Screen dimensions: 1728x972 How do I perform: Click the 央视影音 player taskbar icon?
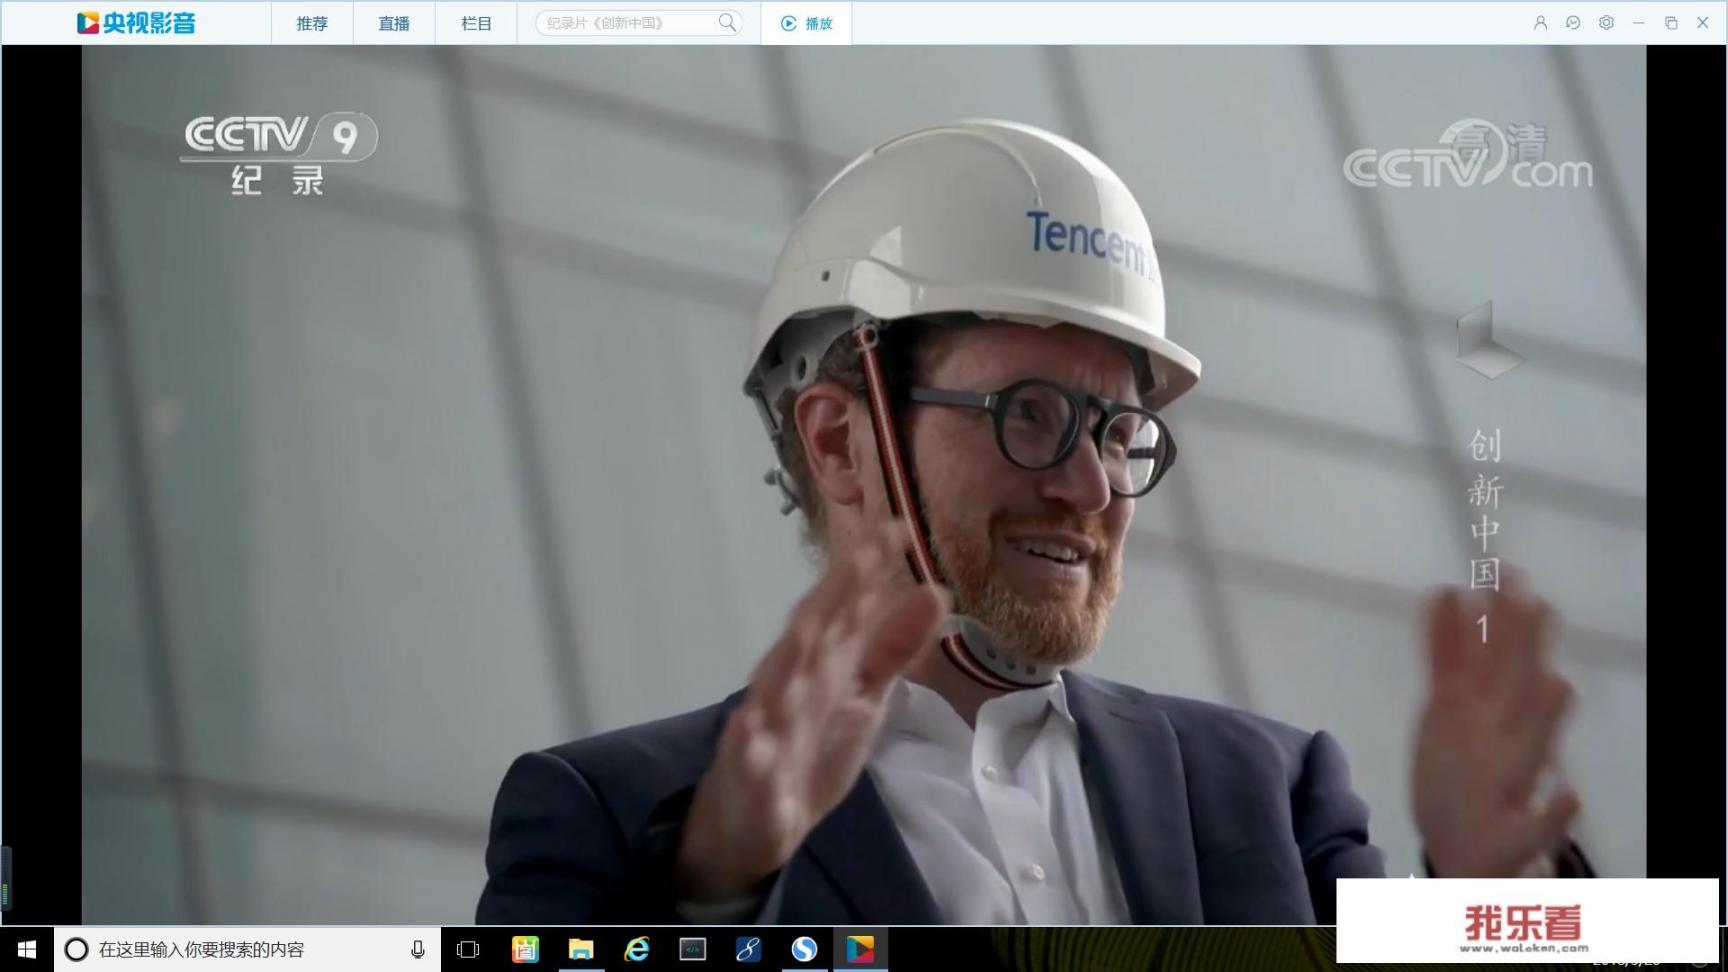861,949
